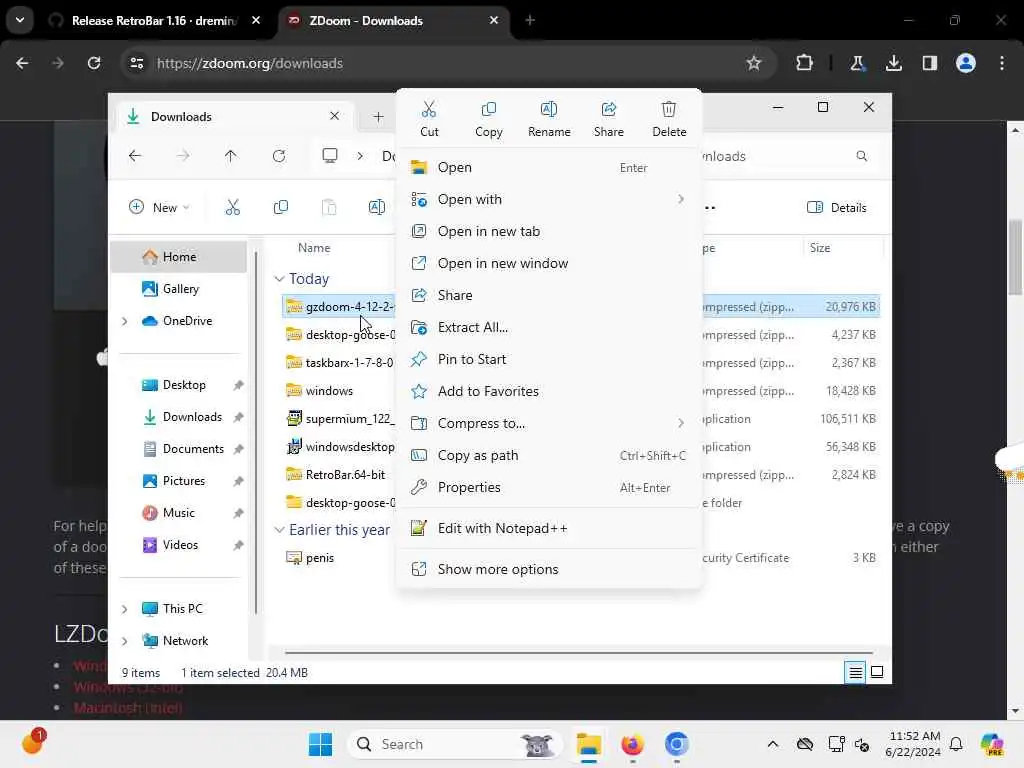Image resolution: width=1024 pixels, height=768 pixels.
Task: Select Open in new window
Action: coord(549,263)
